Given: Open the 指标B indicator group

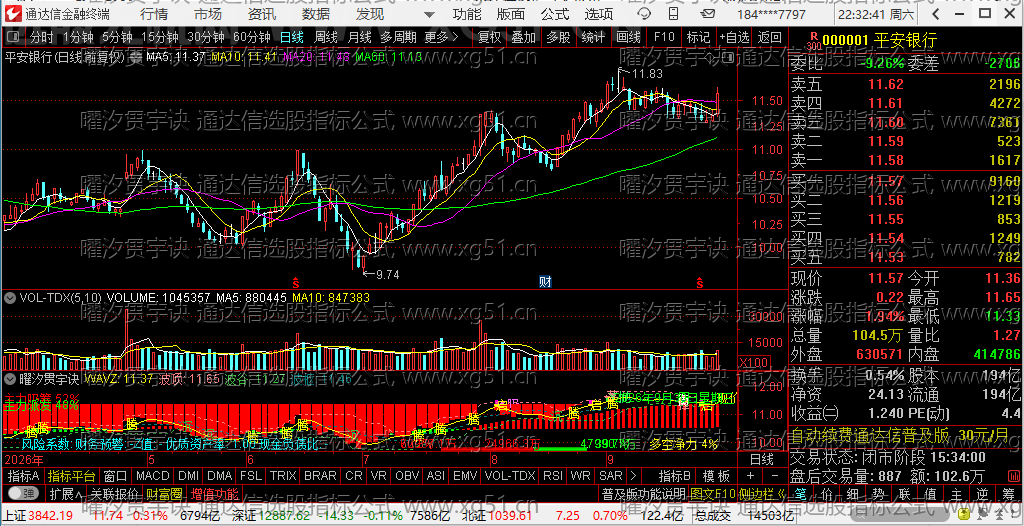Looking at the screenshot, I should (x=675, y=476).
